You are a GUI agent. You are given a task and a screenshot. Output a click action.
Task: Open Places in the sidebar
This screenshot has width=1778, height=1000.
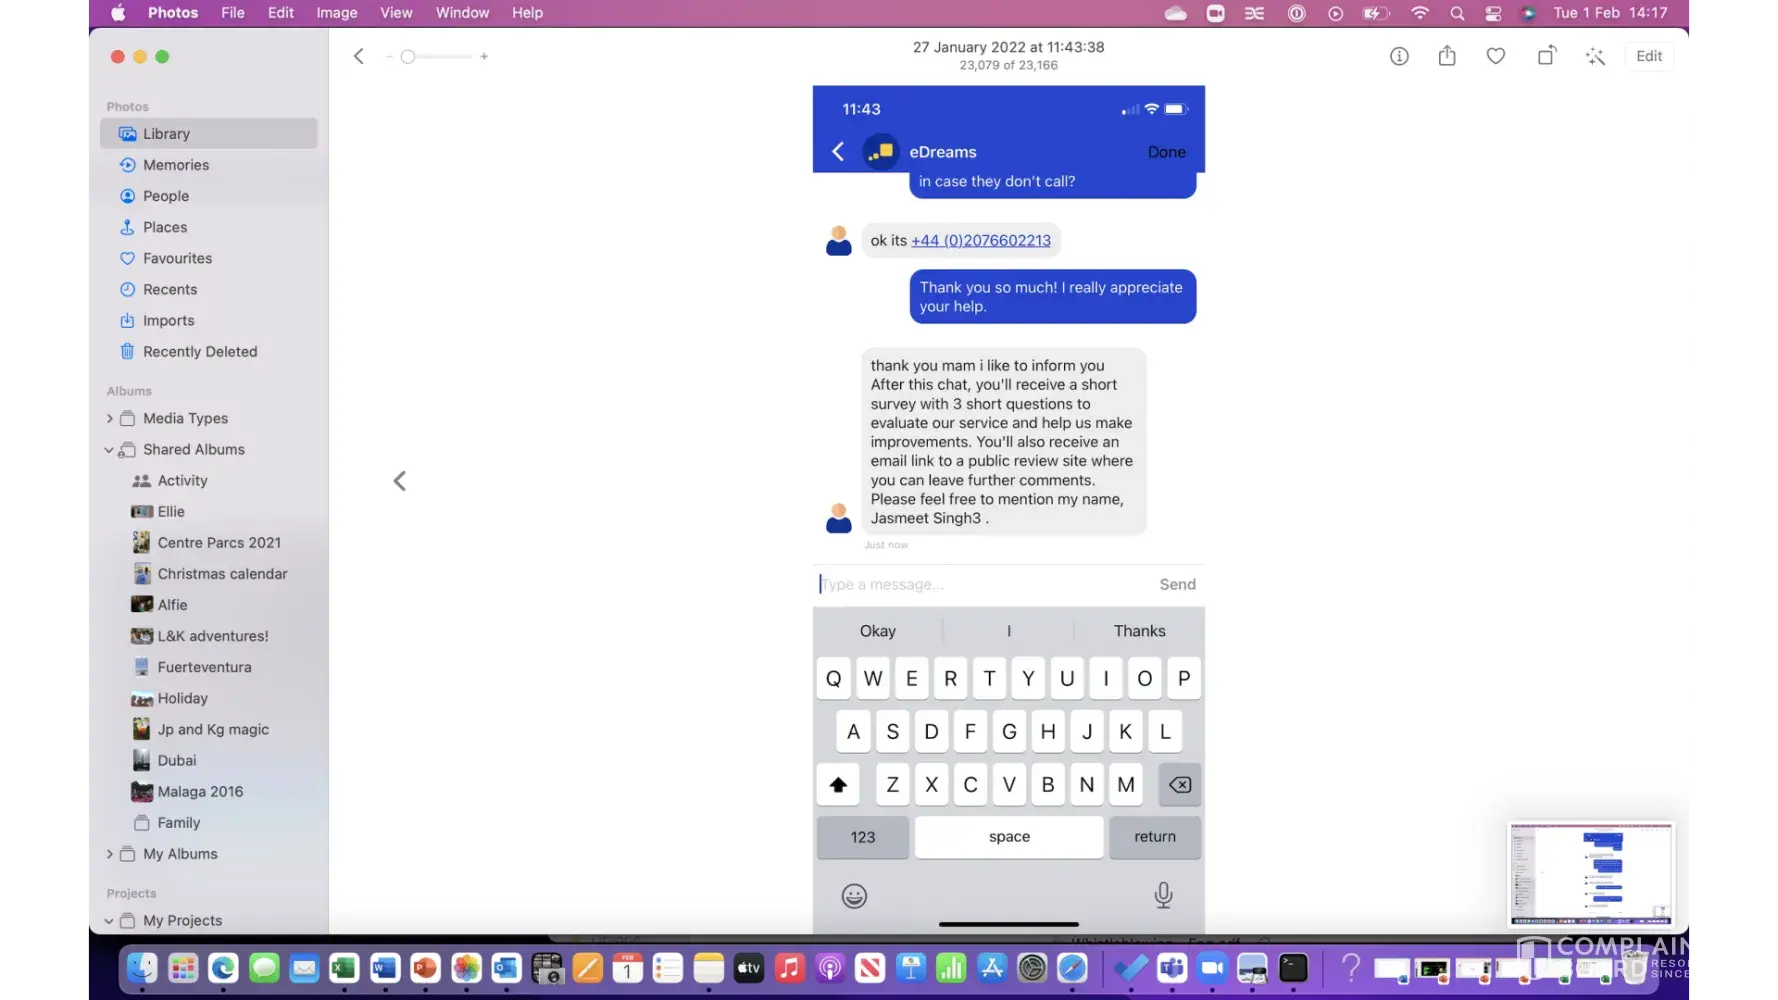[209, 227]
